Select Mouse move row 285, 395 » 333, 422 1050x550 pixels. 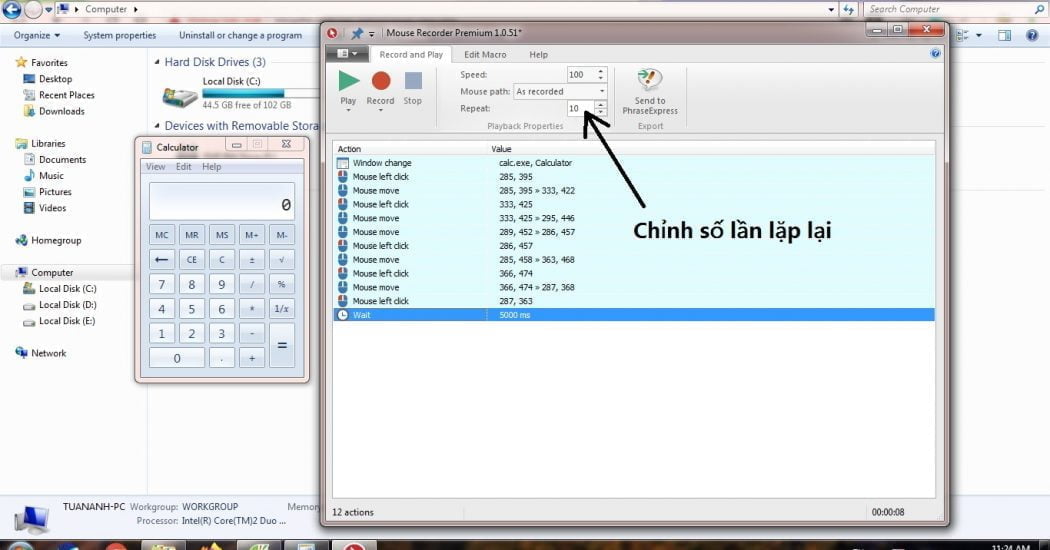click(633, 190)
